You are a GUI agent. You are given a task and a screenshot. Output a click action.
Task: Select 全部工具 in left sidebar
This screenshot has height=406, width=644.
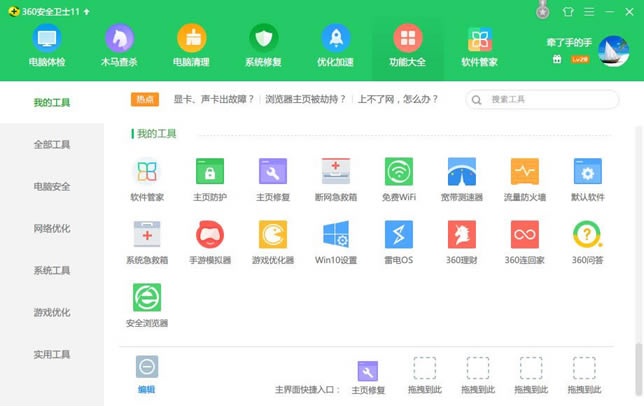52,145
